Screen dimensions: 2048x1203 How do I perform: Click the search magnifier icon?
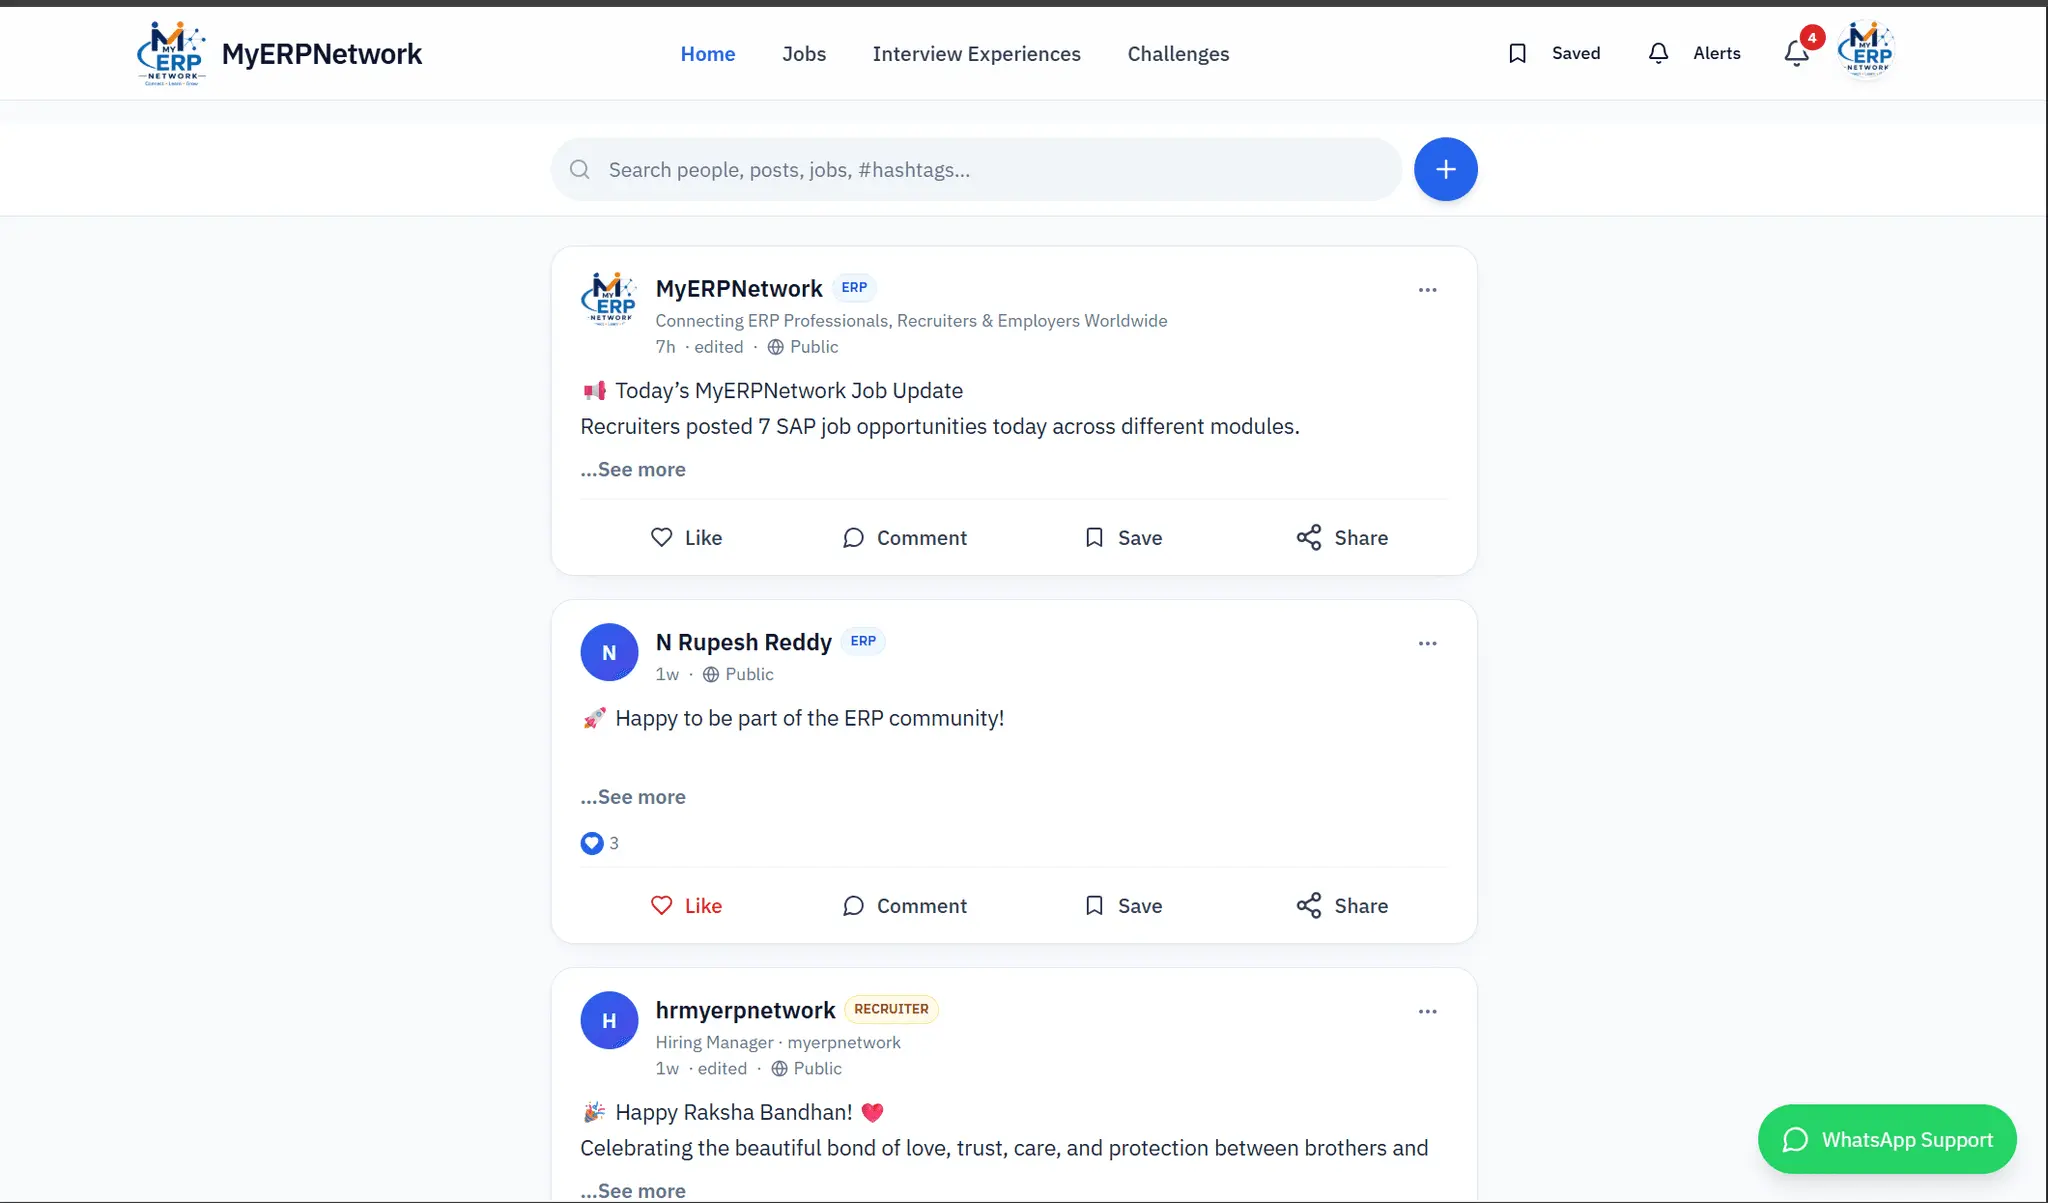tap(580, 170)
